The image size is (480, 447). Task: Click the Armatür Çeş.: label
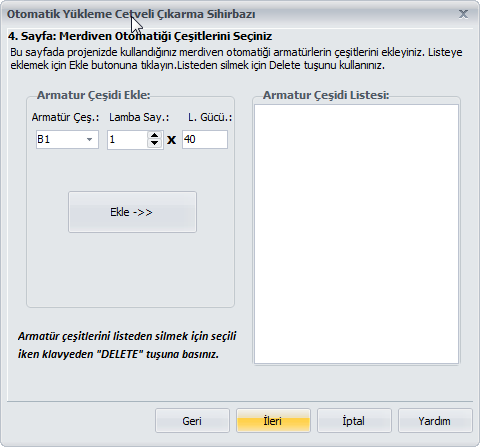(x=65, y=117)
